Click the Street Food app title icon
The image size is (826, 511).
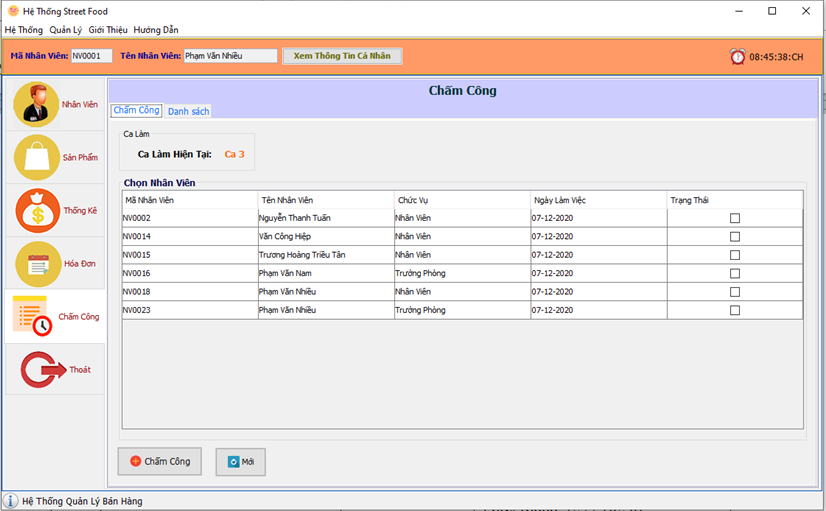(x=13, y=11)
